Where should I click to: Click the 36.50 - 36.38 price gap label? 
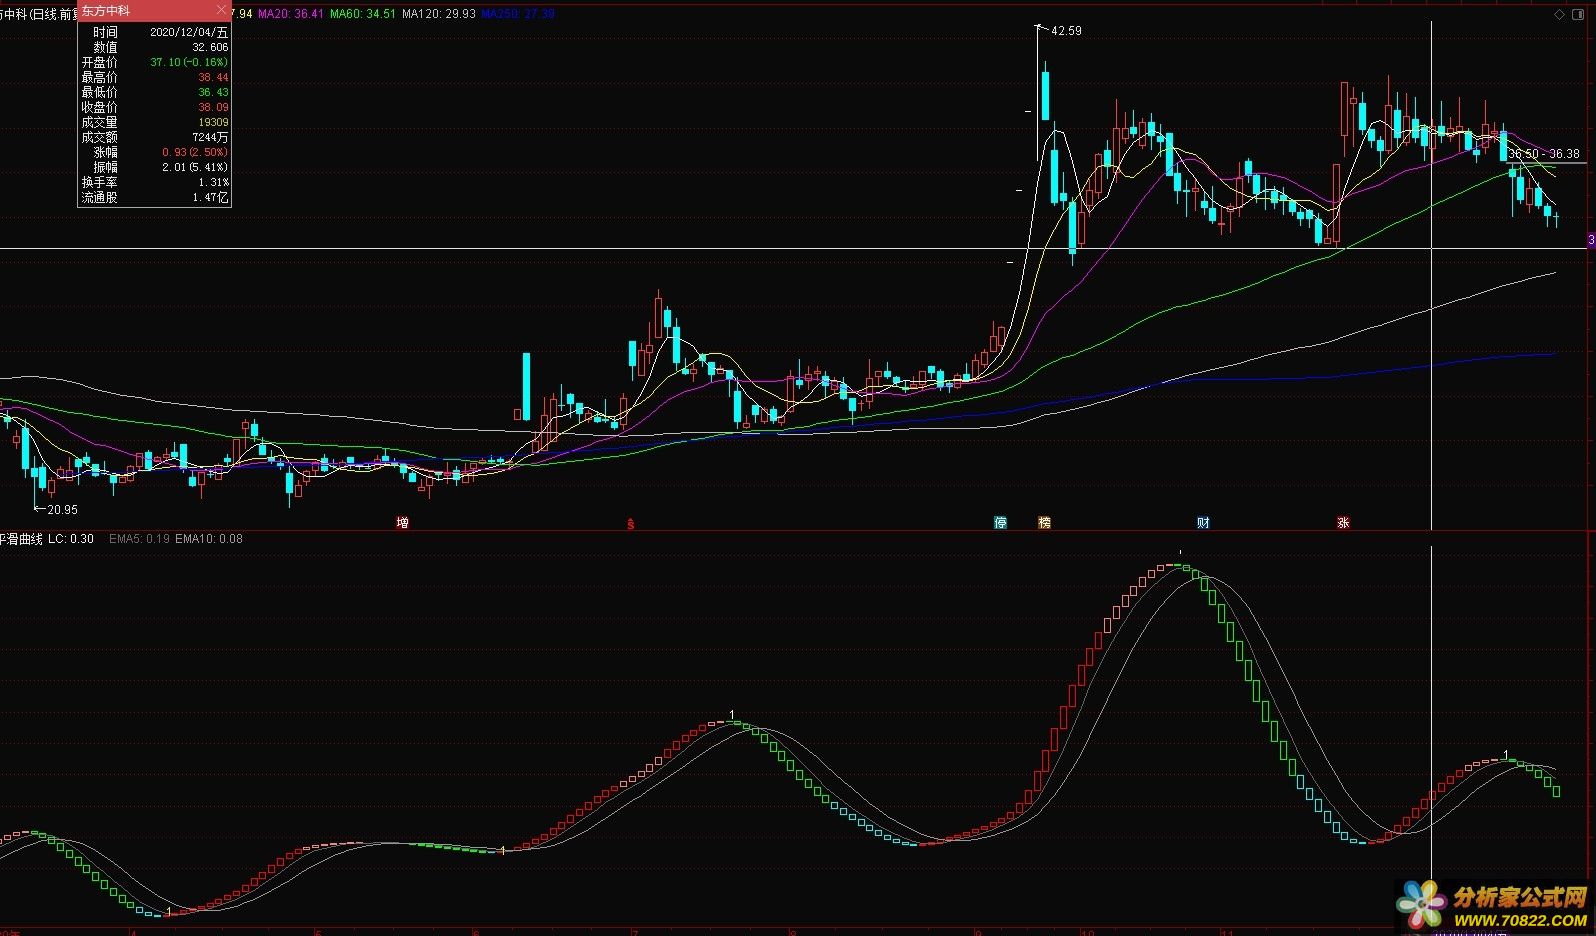(1544, 154)
